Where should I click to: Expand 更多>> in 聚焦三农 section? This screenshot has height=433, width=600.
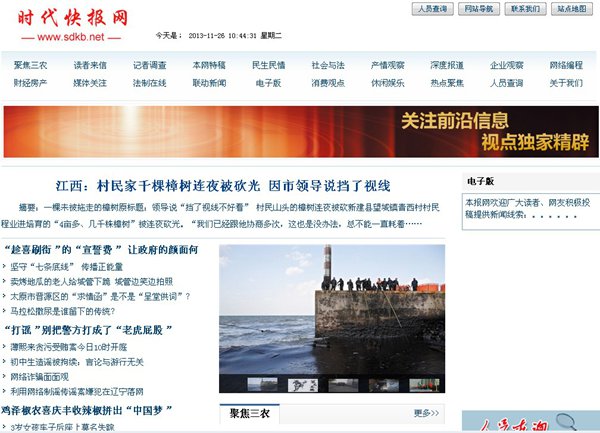coord(426,413)
